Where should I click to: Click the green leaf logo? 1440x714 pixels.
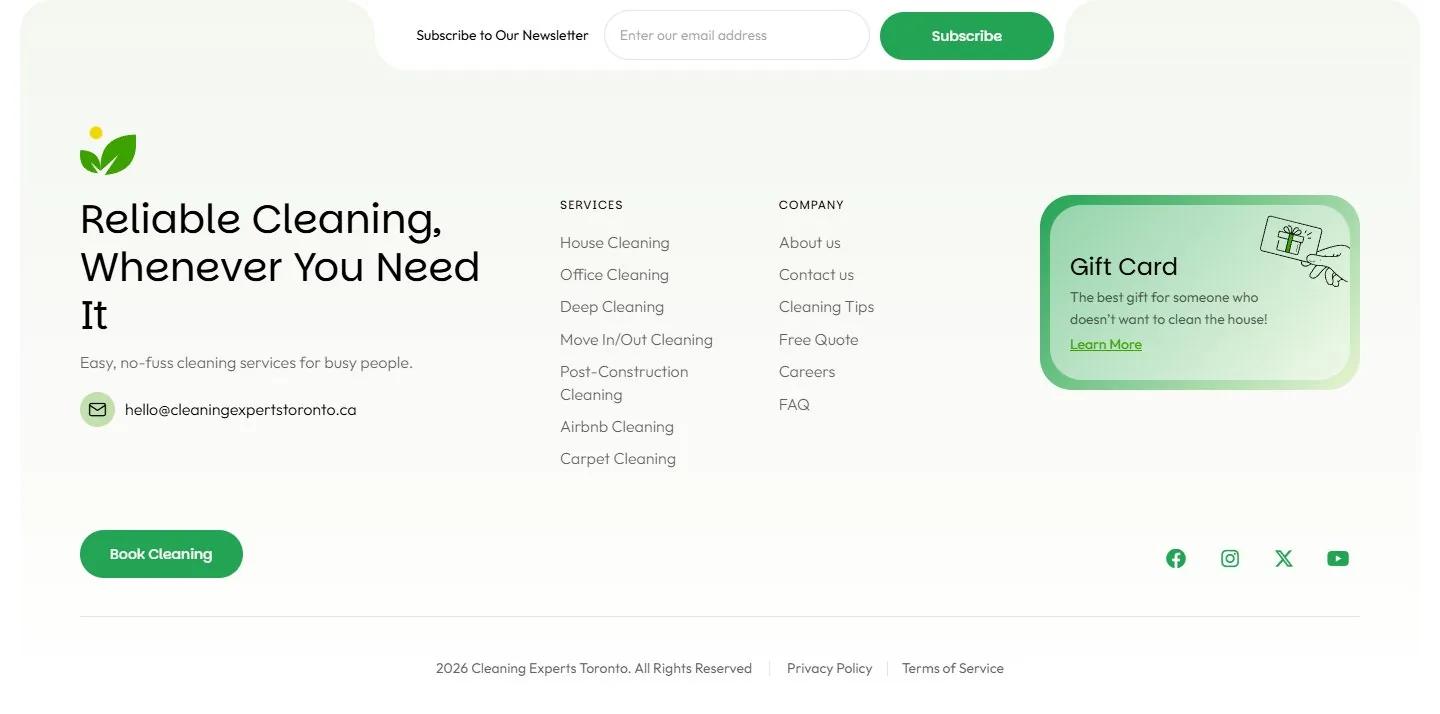tap(108, 151)
